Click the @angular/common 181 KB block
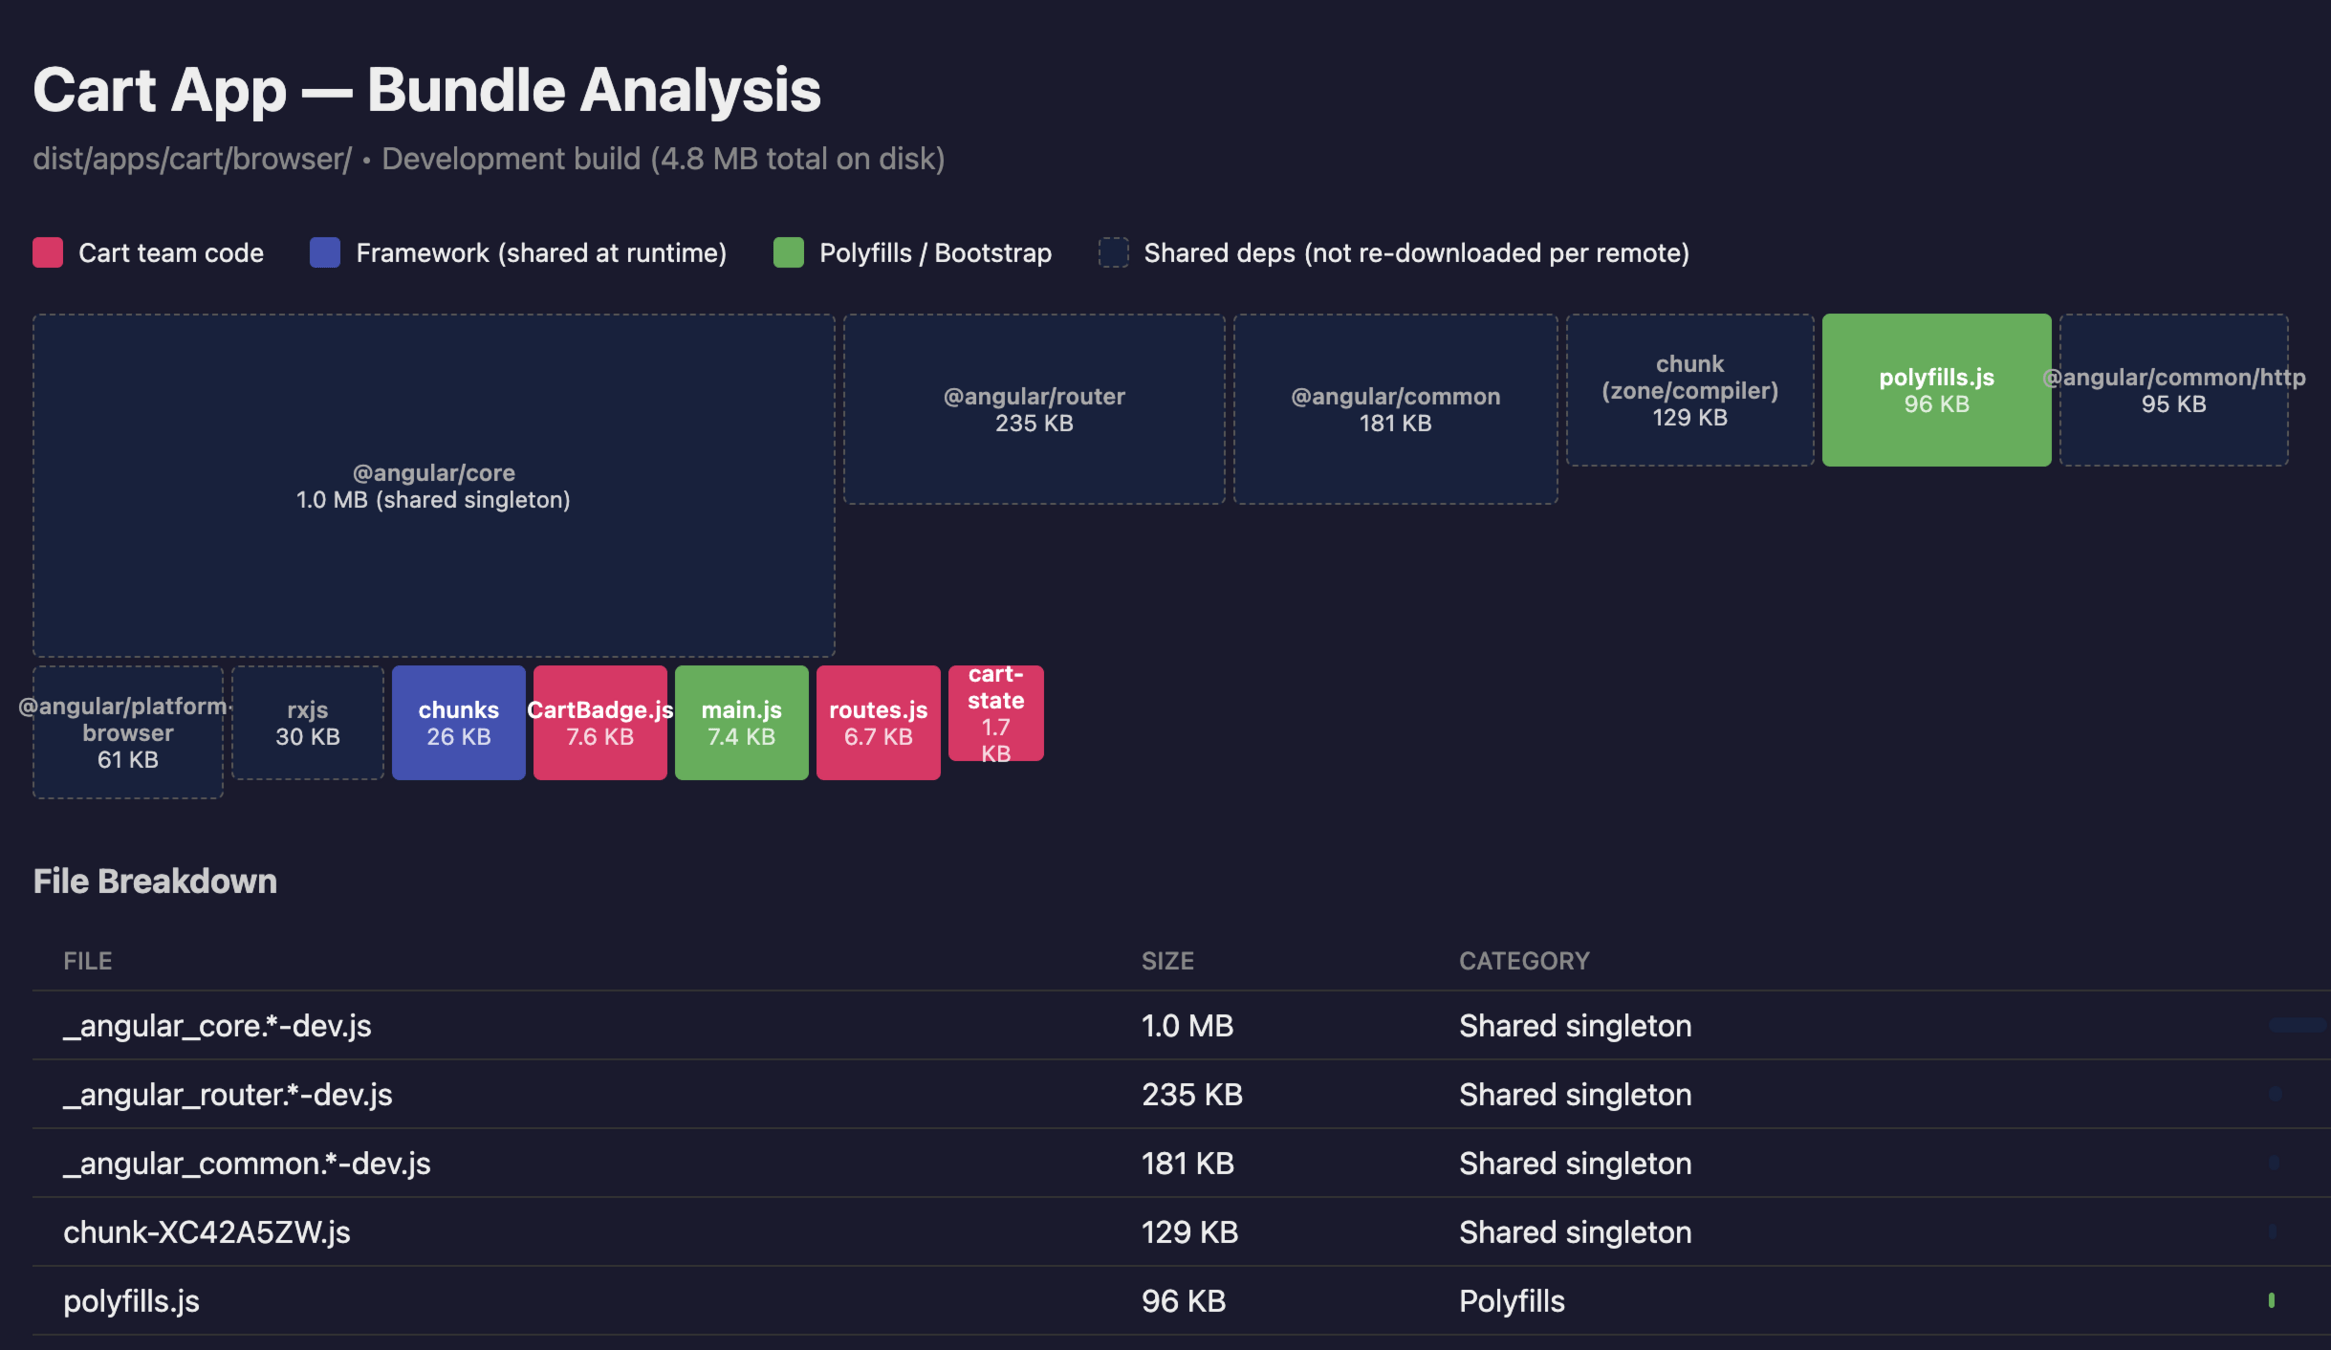Image resolution: width=2331 pixels, height=1350 pixels. tap(1395, 409)
